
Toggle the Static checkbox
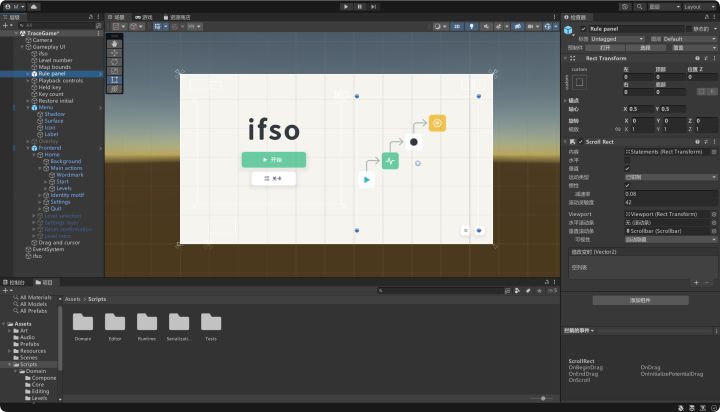(689, 29)
